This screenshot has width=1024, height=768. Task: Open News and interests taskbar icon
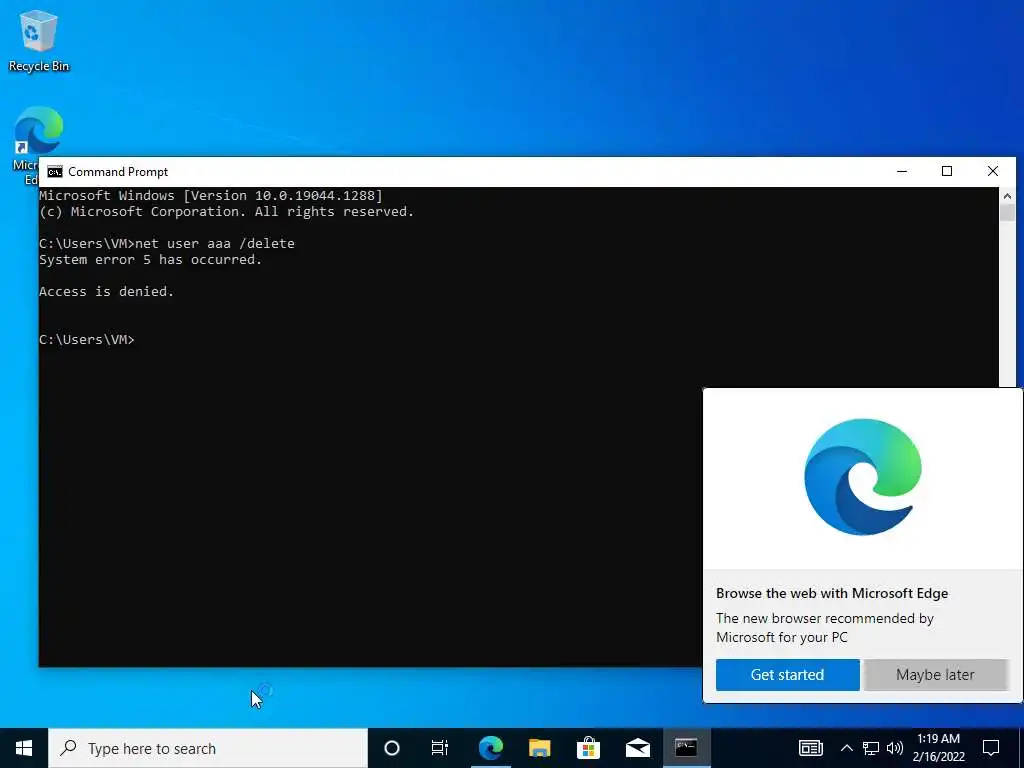tap(810, 748)
